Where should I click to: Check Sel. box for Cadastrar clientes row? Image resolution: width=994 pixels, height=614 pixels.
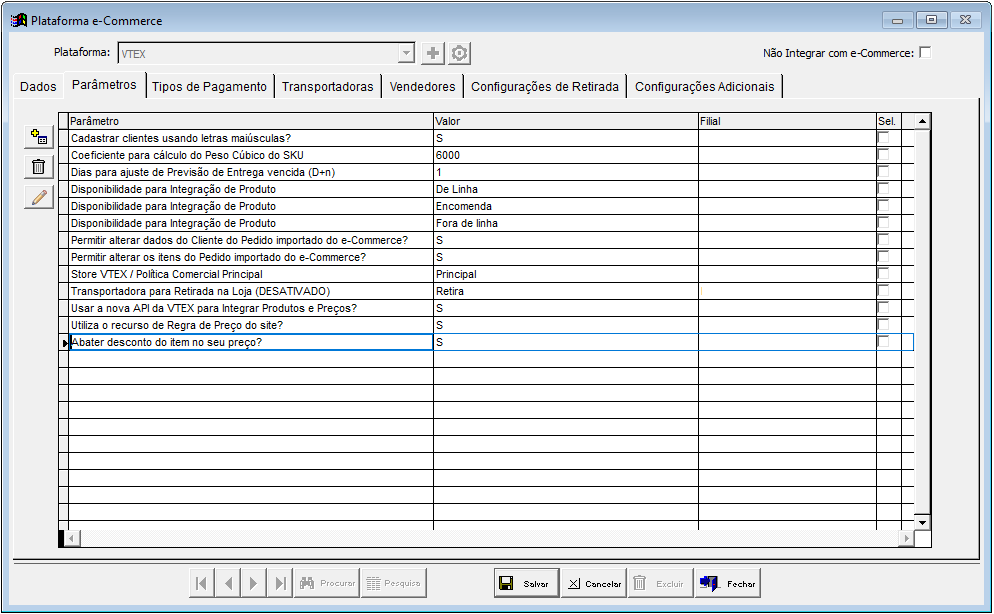click(x=884, y=138)
